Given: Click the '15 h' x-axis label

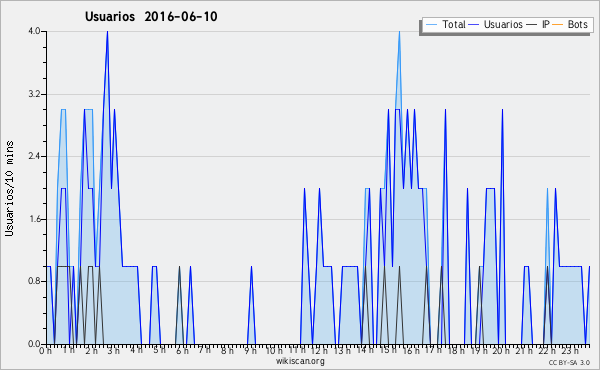Looking at the screenshot, I should pos(387,350).
